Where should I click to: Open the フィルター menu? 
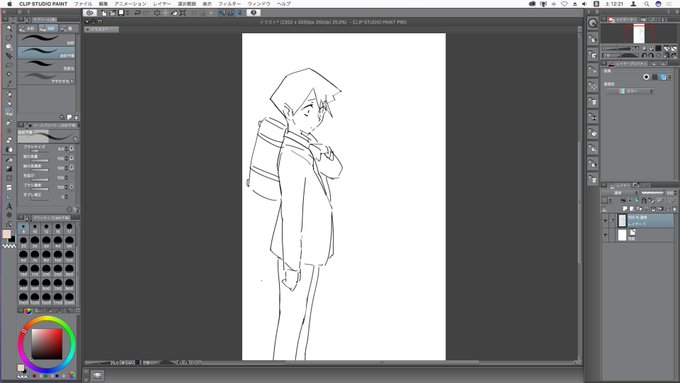pyautogui.click(x=229, y=3)
